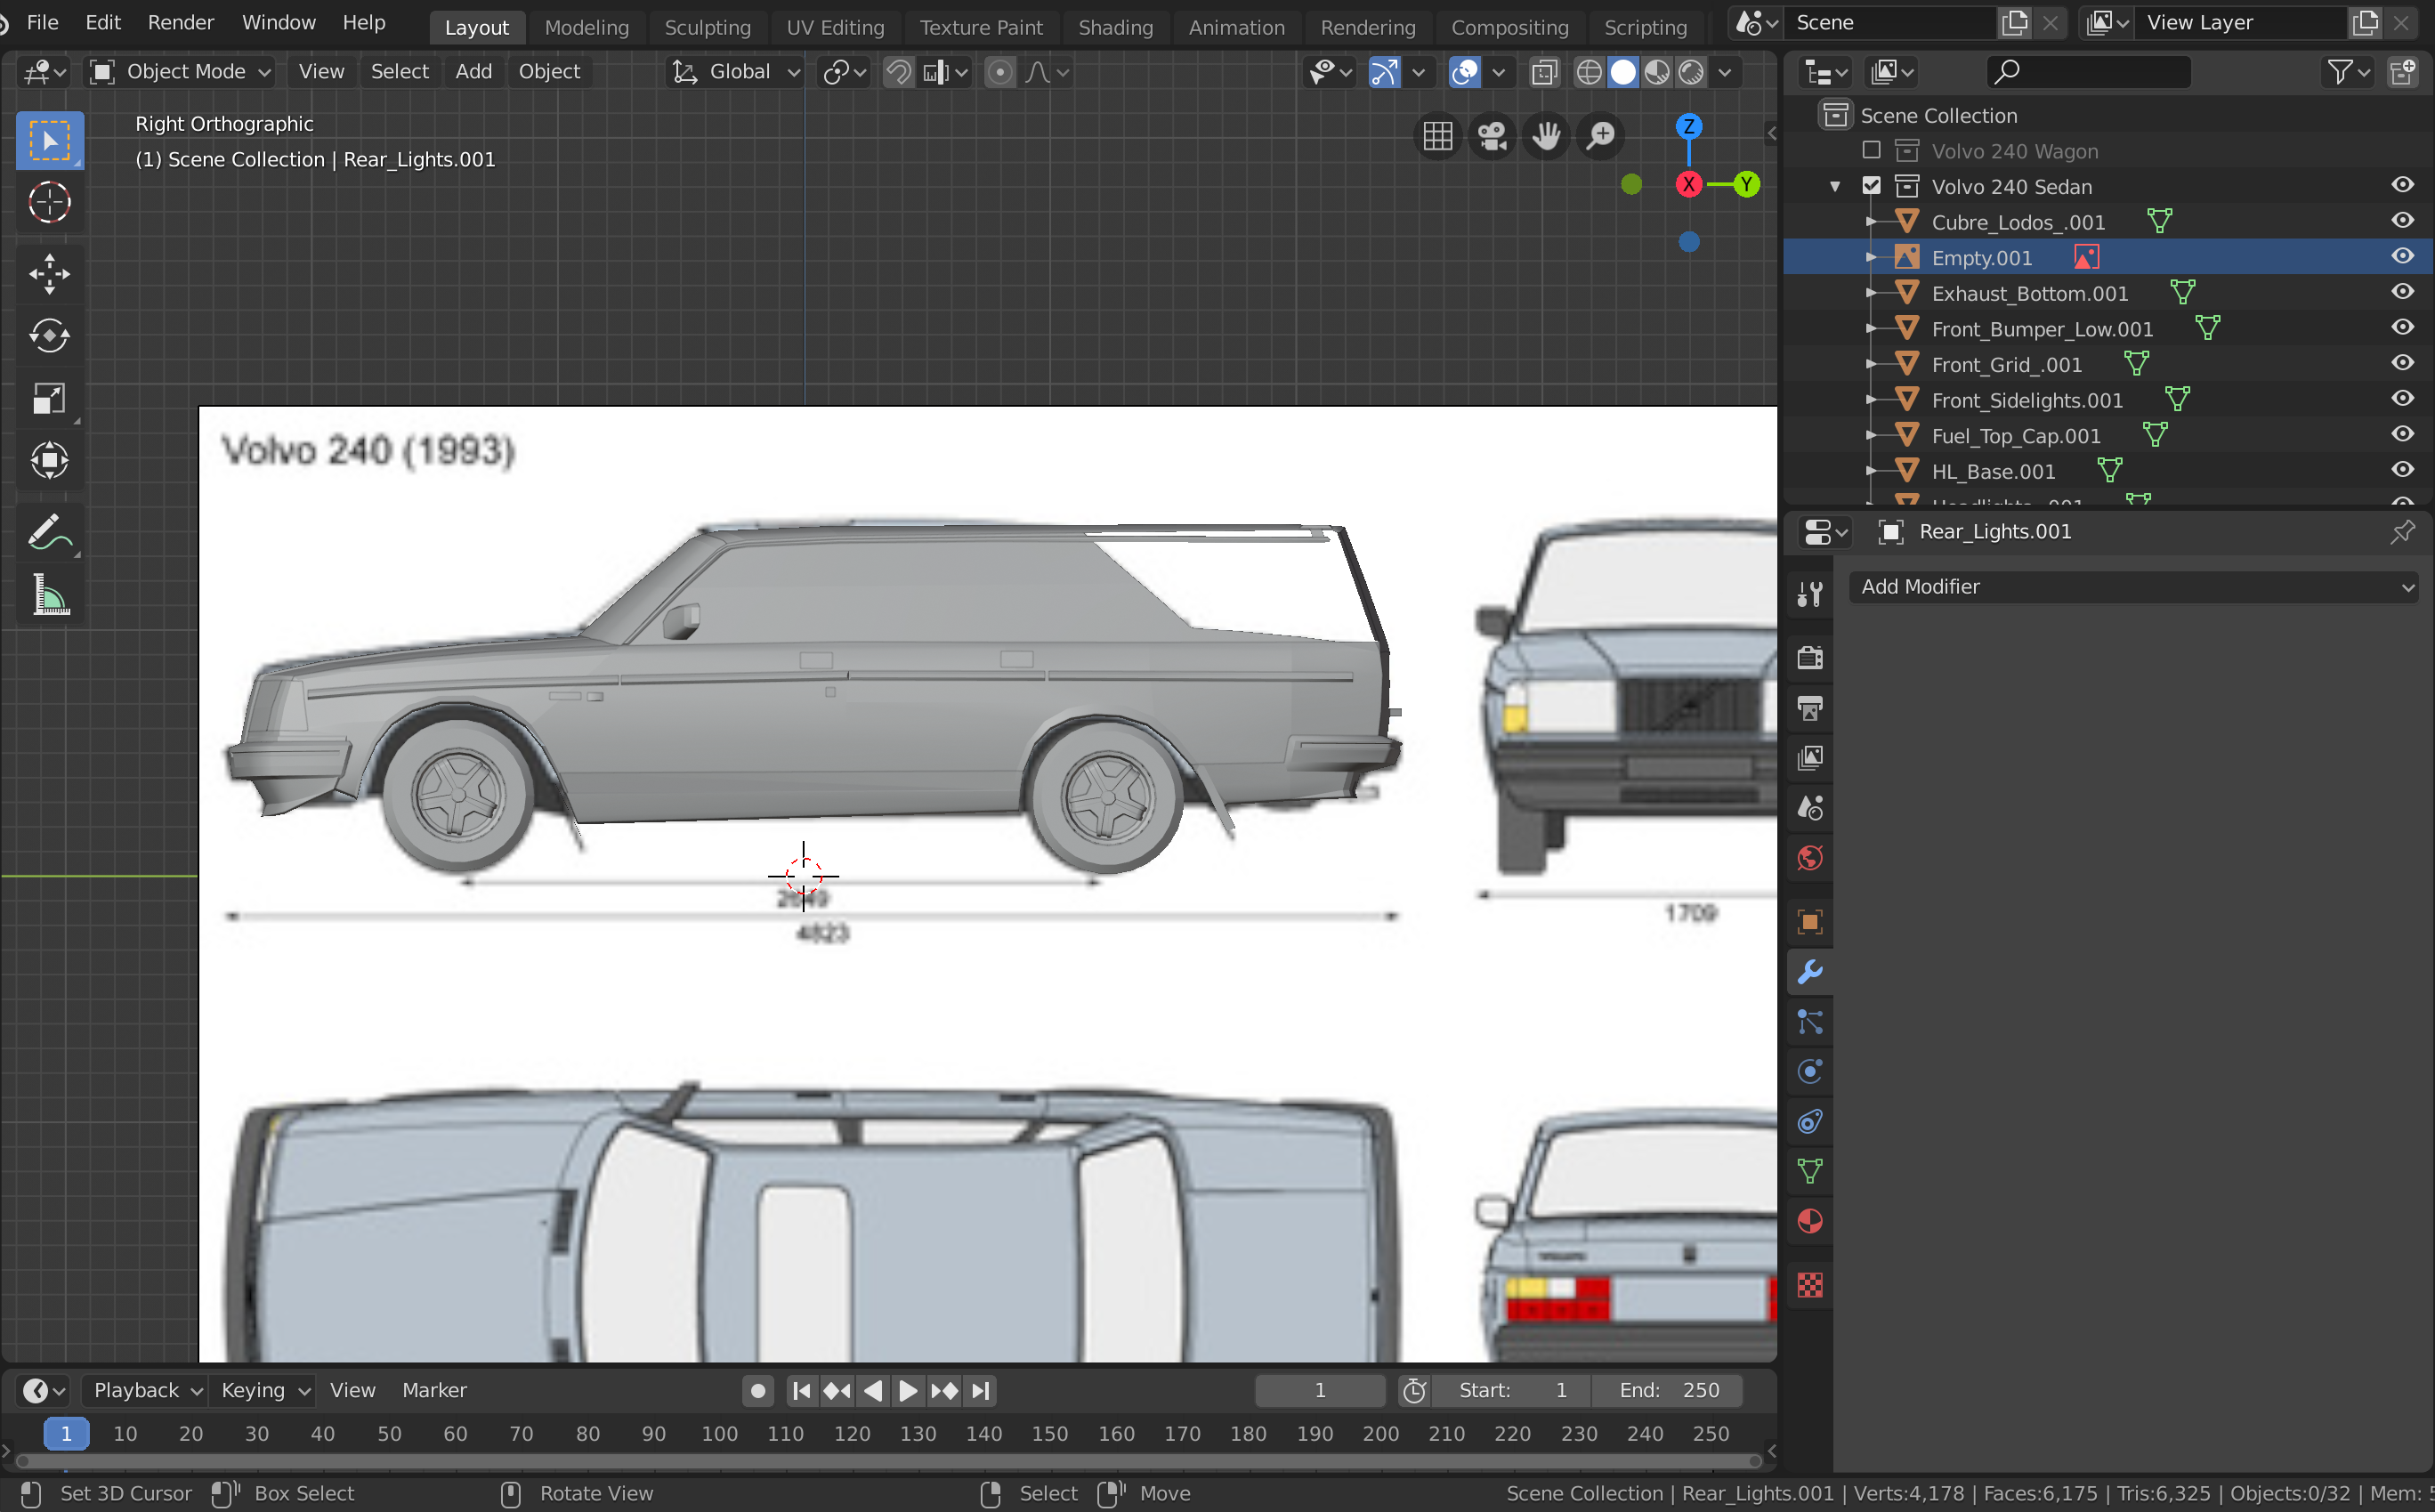This screenshot has width=2435, height=1512.
Task: Open the Output properties tab
Action: [x=1810, y=708]
